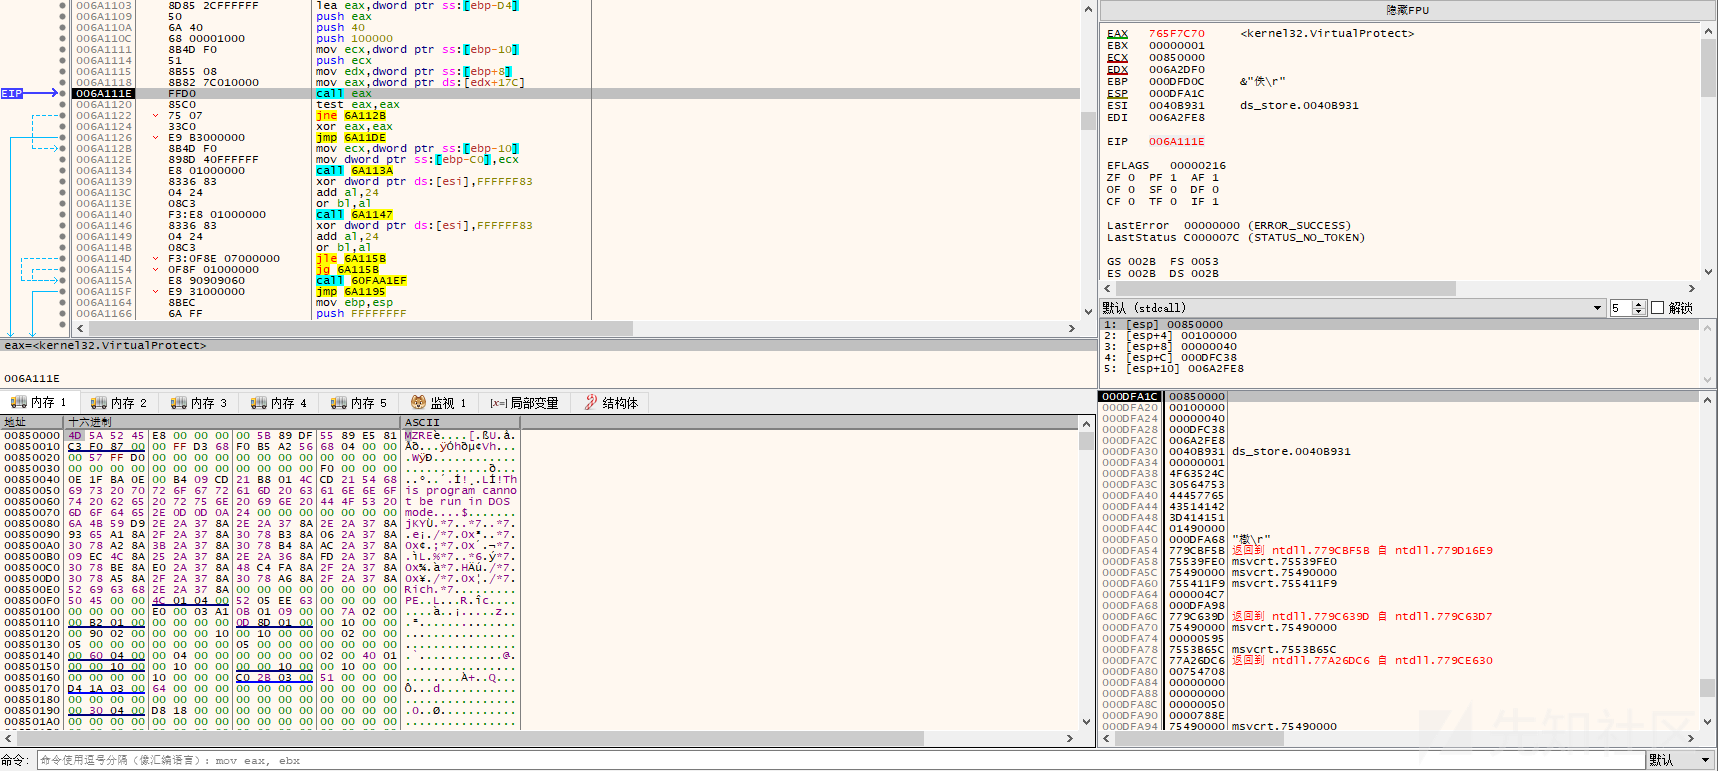The image size is (1718, 771).
Task: Click disassembly scrollbar up arrow
Action: (1088, 8)
